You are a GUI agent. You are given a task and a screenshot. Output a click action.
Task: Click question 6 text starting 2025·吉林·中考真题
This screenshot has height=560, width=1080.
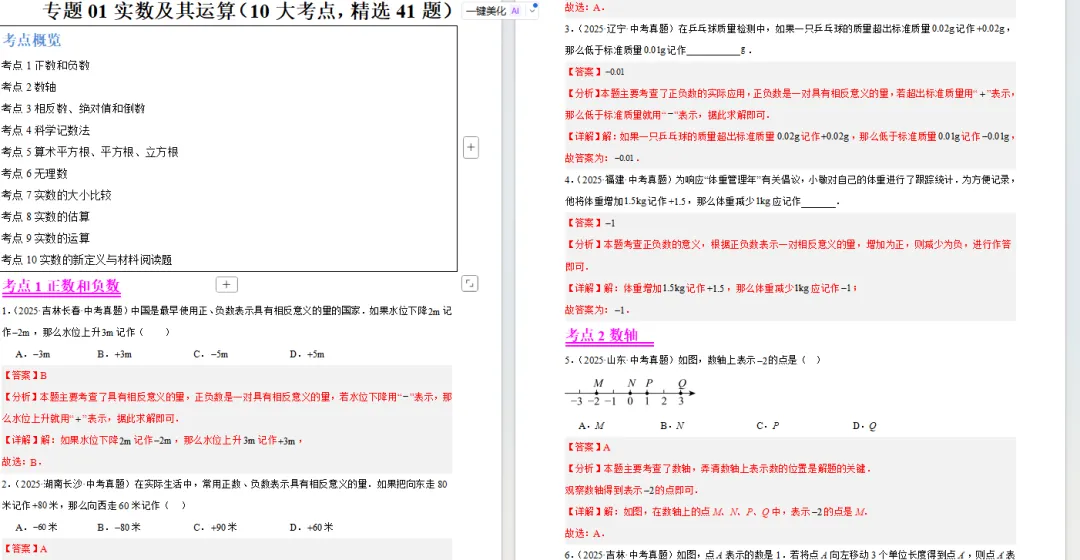tap(790, 554)
